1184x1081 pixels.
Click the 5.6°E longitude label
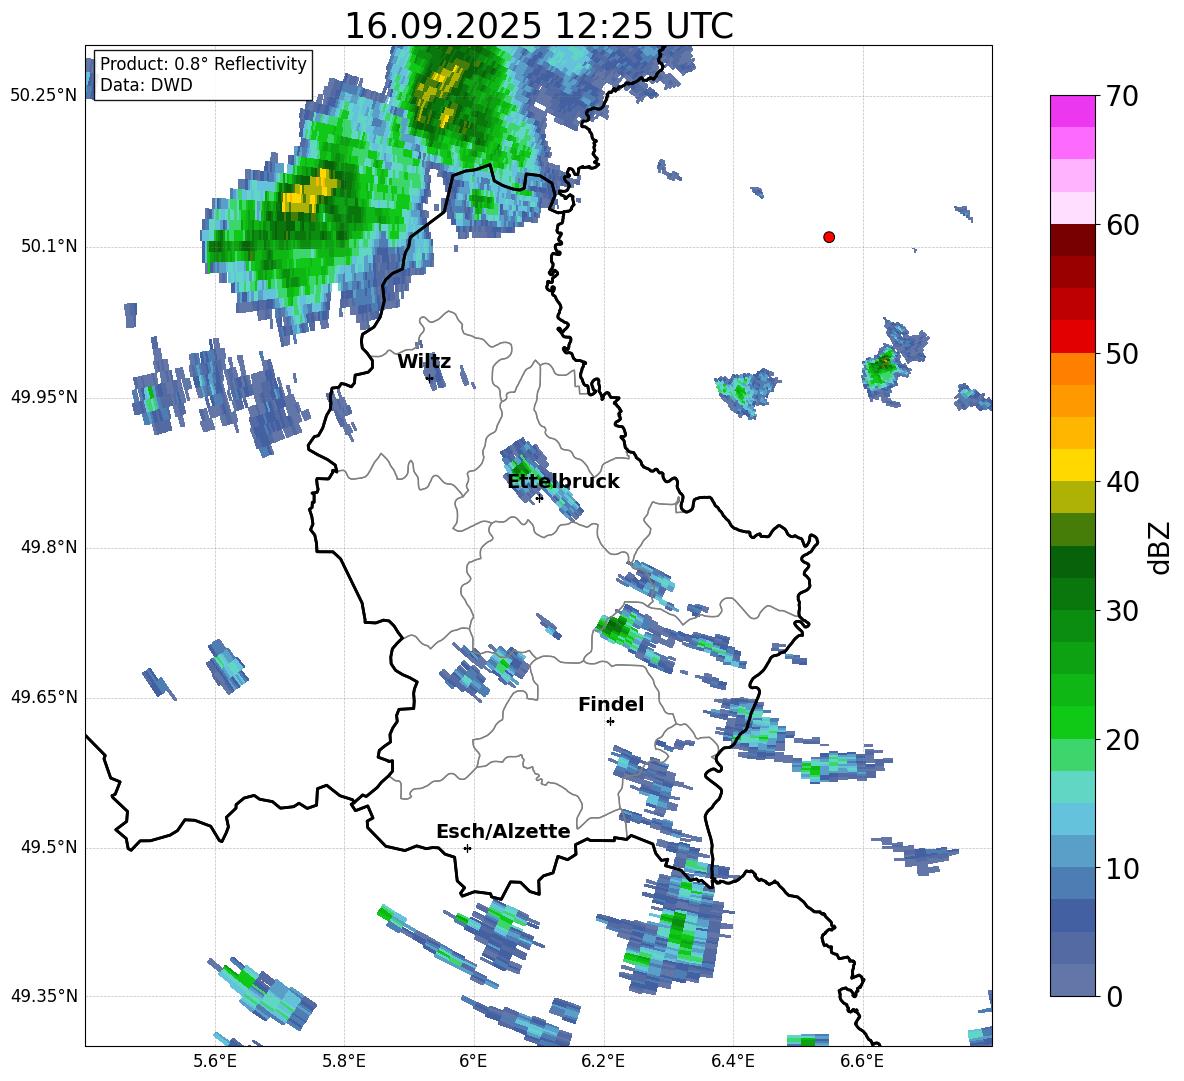[214, 1061]
